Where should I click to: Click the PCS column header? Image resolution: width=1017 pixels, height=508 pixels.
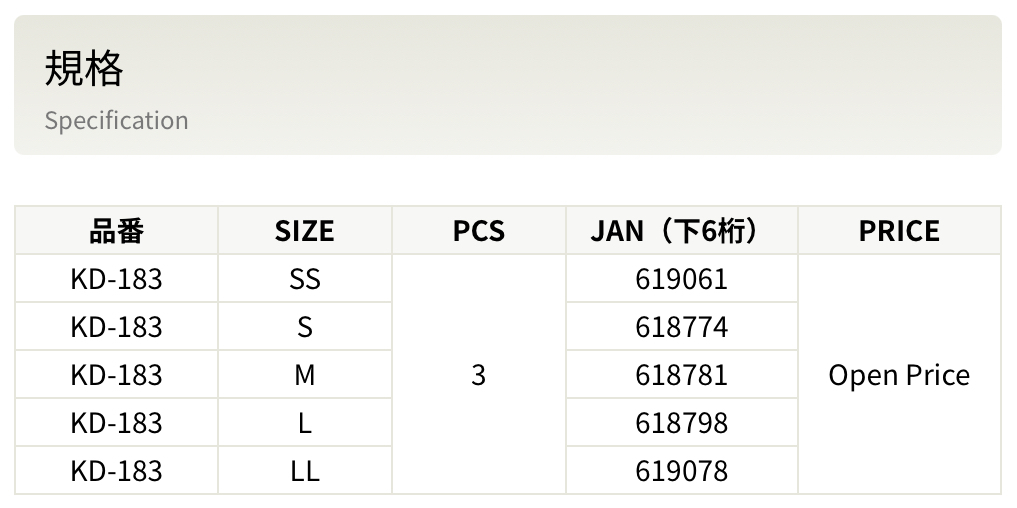478,231
